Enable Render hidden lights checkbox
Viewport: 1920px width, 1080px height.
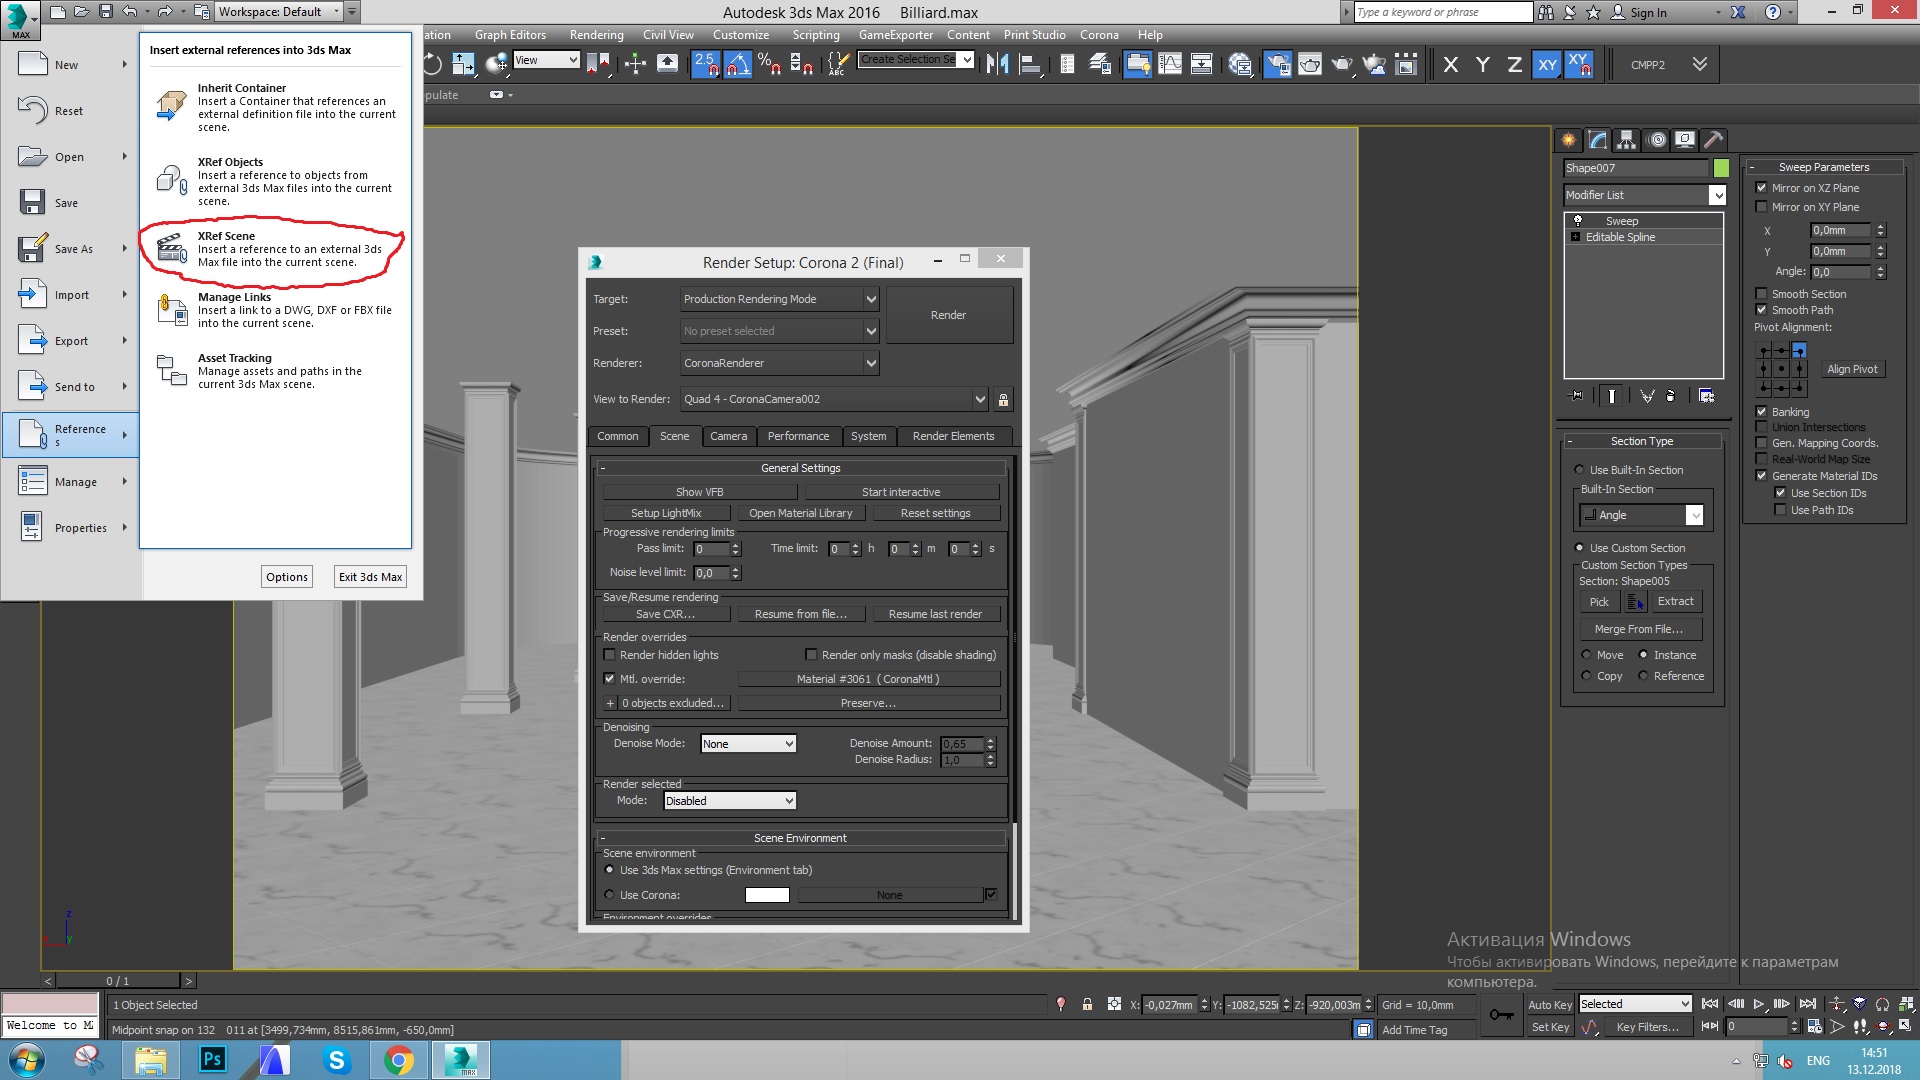611,655
